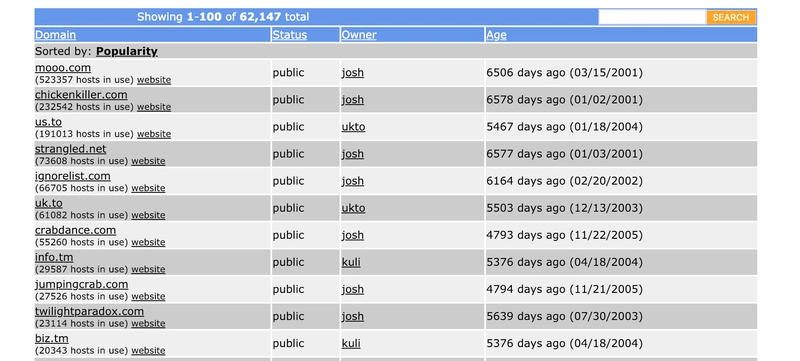
Task: Focus the domain search input field
Action: (652, 17)
